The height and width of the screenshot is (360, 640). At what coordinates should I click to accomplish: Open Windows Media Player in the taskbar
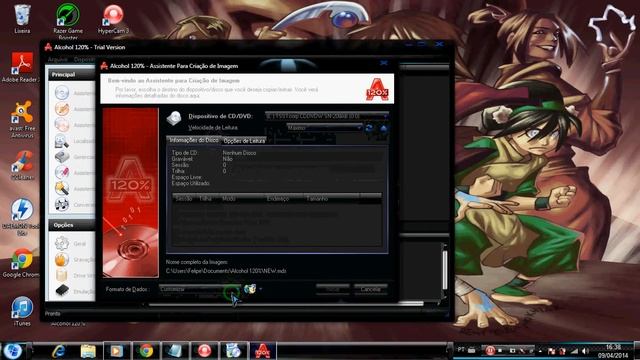[x=116, y=351]
